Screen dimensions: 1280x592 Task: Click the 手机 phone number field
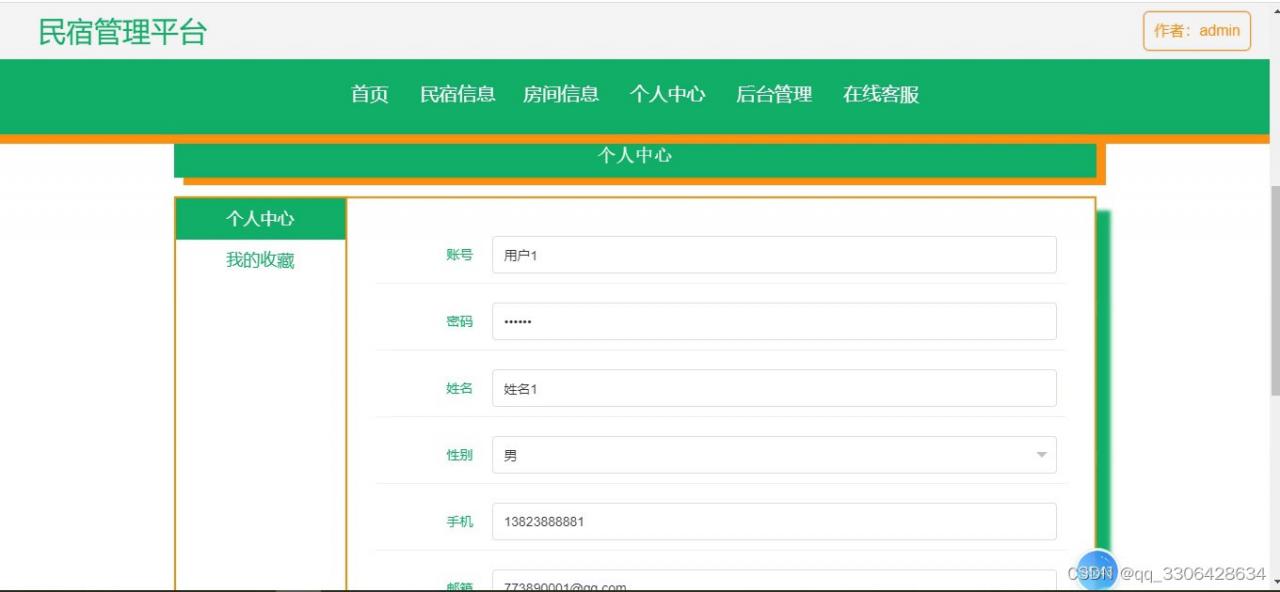coord(772,521)
